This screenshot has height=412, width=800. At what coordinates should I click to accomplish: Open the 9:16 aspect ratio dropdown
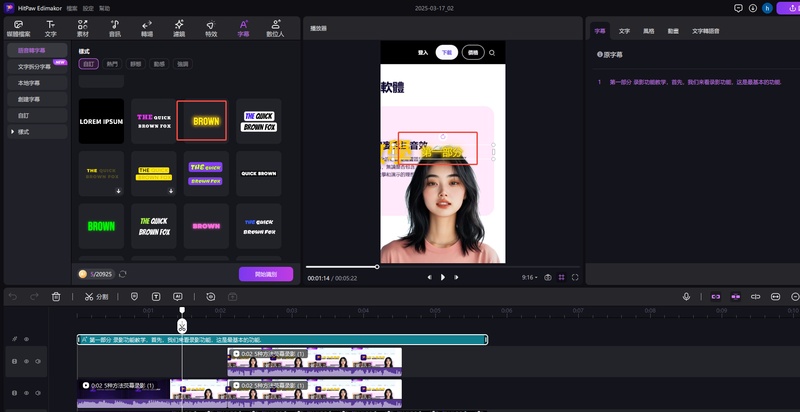coord(529,277)
